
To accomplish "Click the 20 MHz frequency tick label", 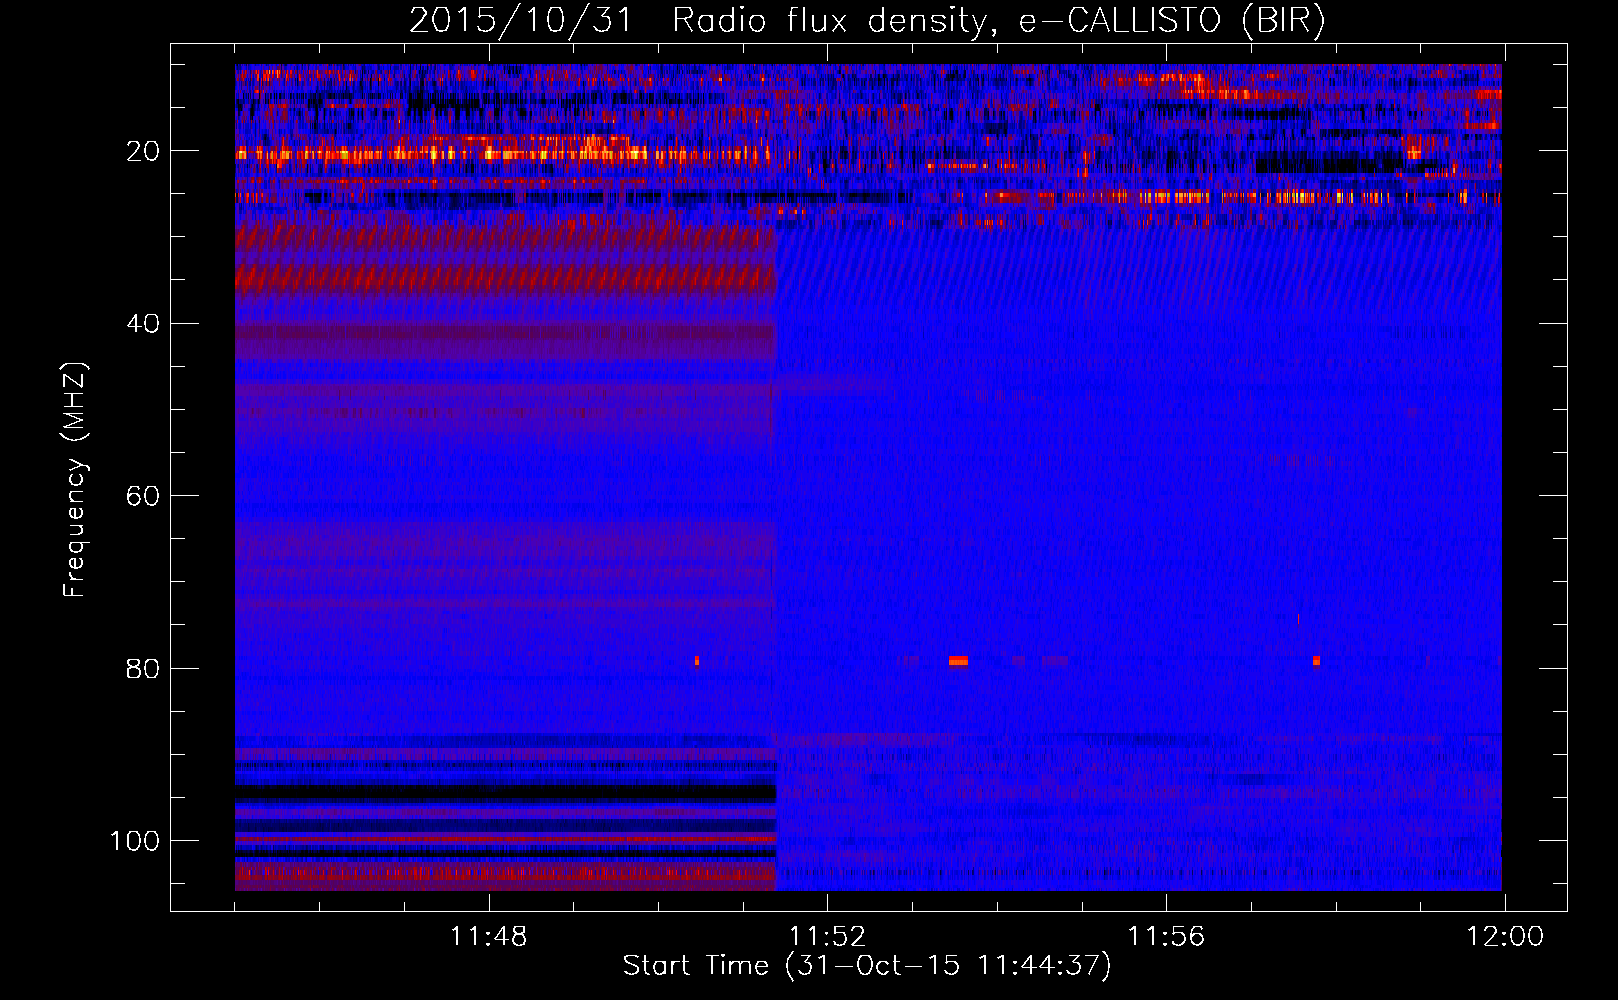I will [x=144, y=151].
